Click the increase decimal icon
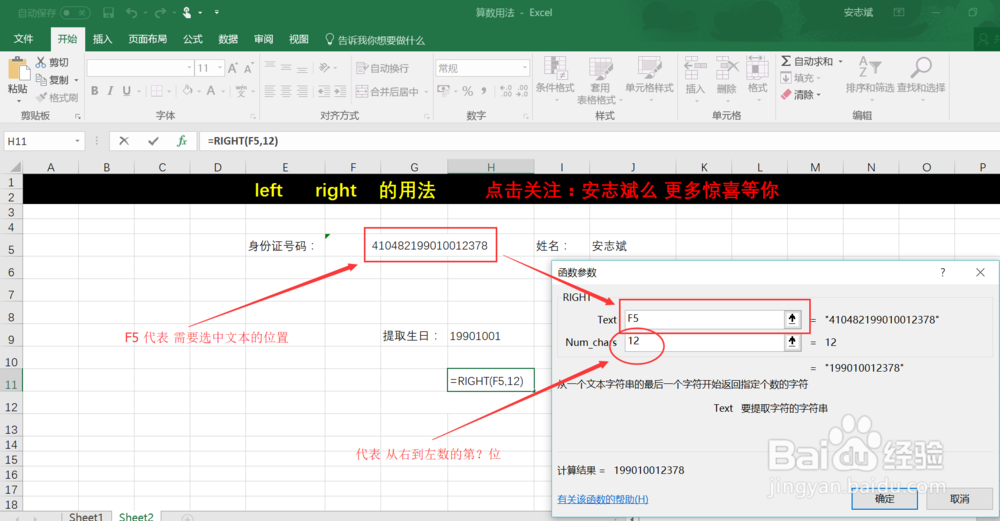This screenshot has height=521, width=1000. 506,91
